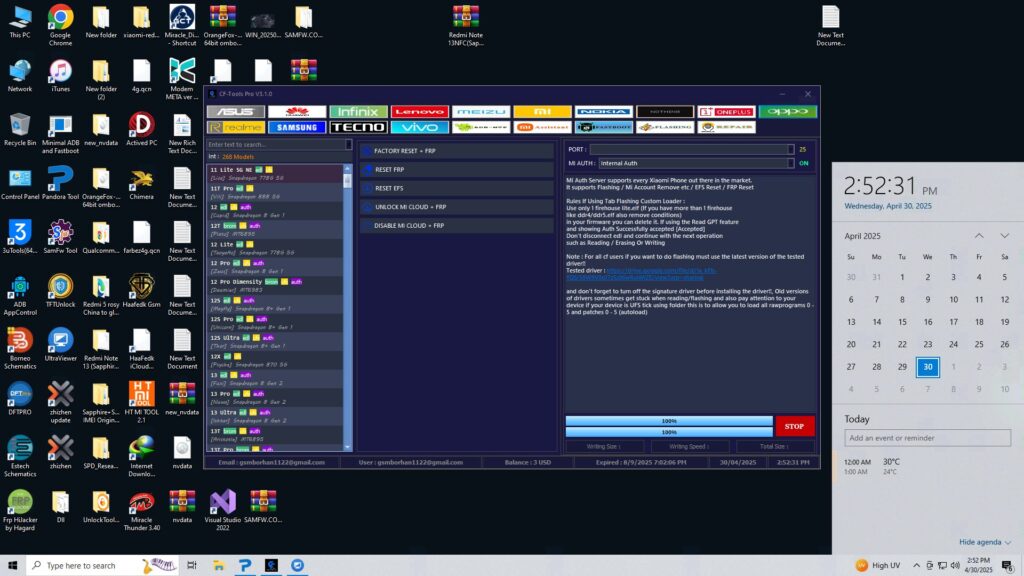Show hidden system tray icons
Screen dimensions: 1024x576
pyautogui.click(x=916, y=566)
